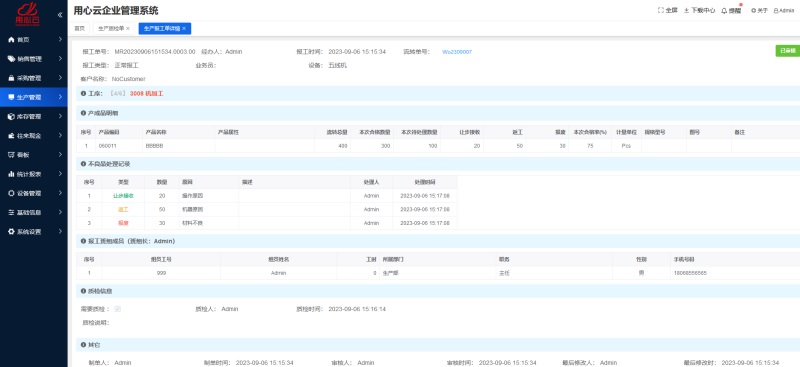Click the info icon beside 报工班组成员

[83, 241]
